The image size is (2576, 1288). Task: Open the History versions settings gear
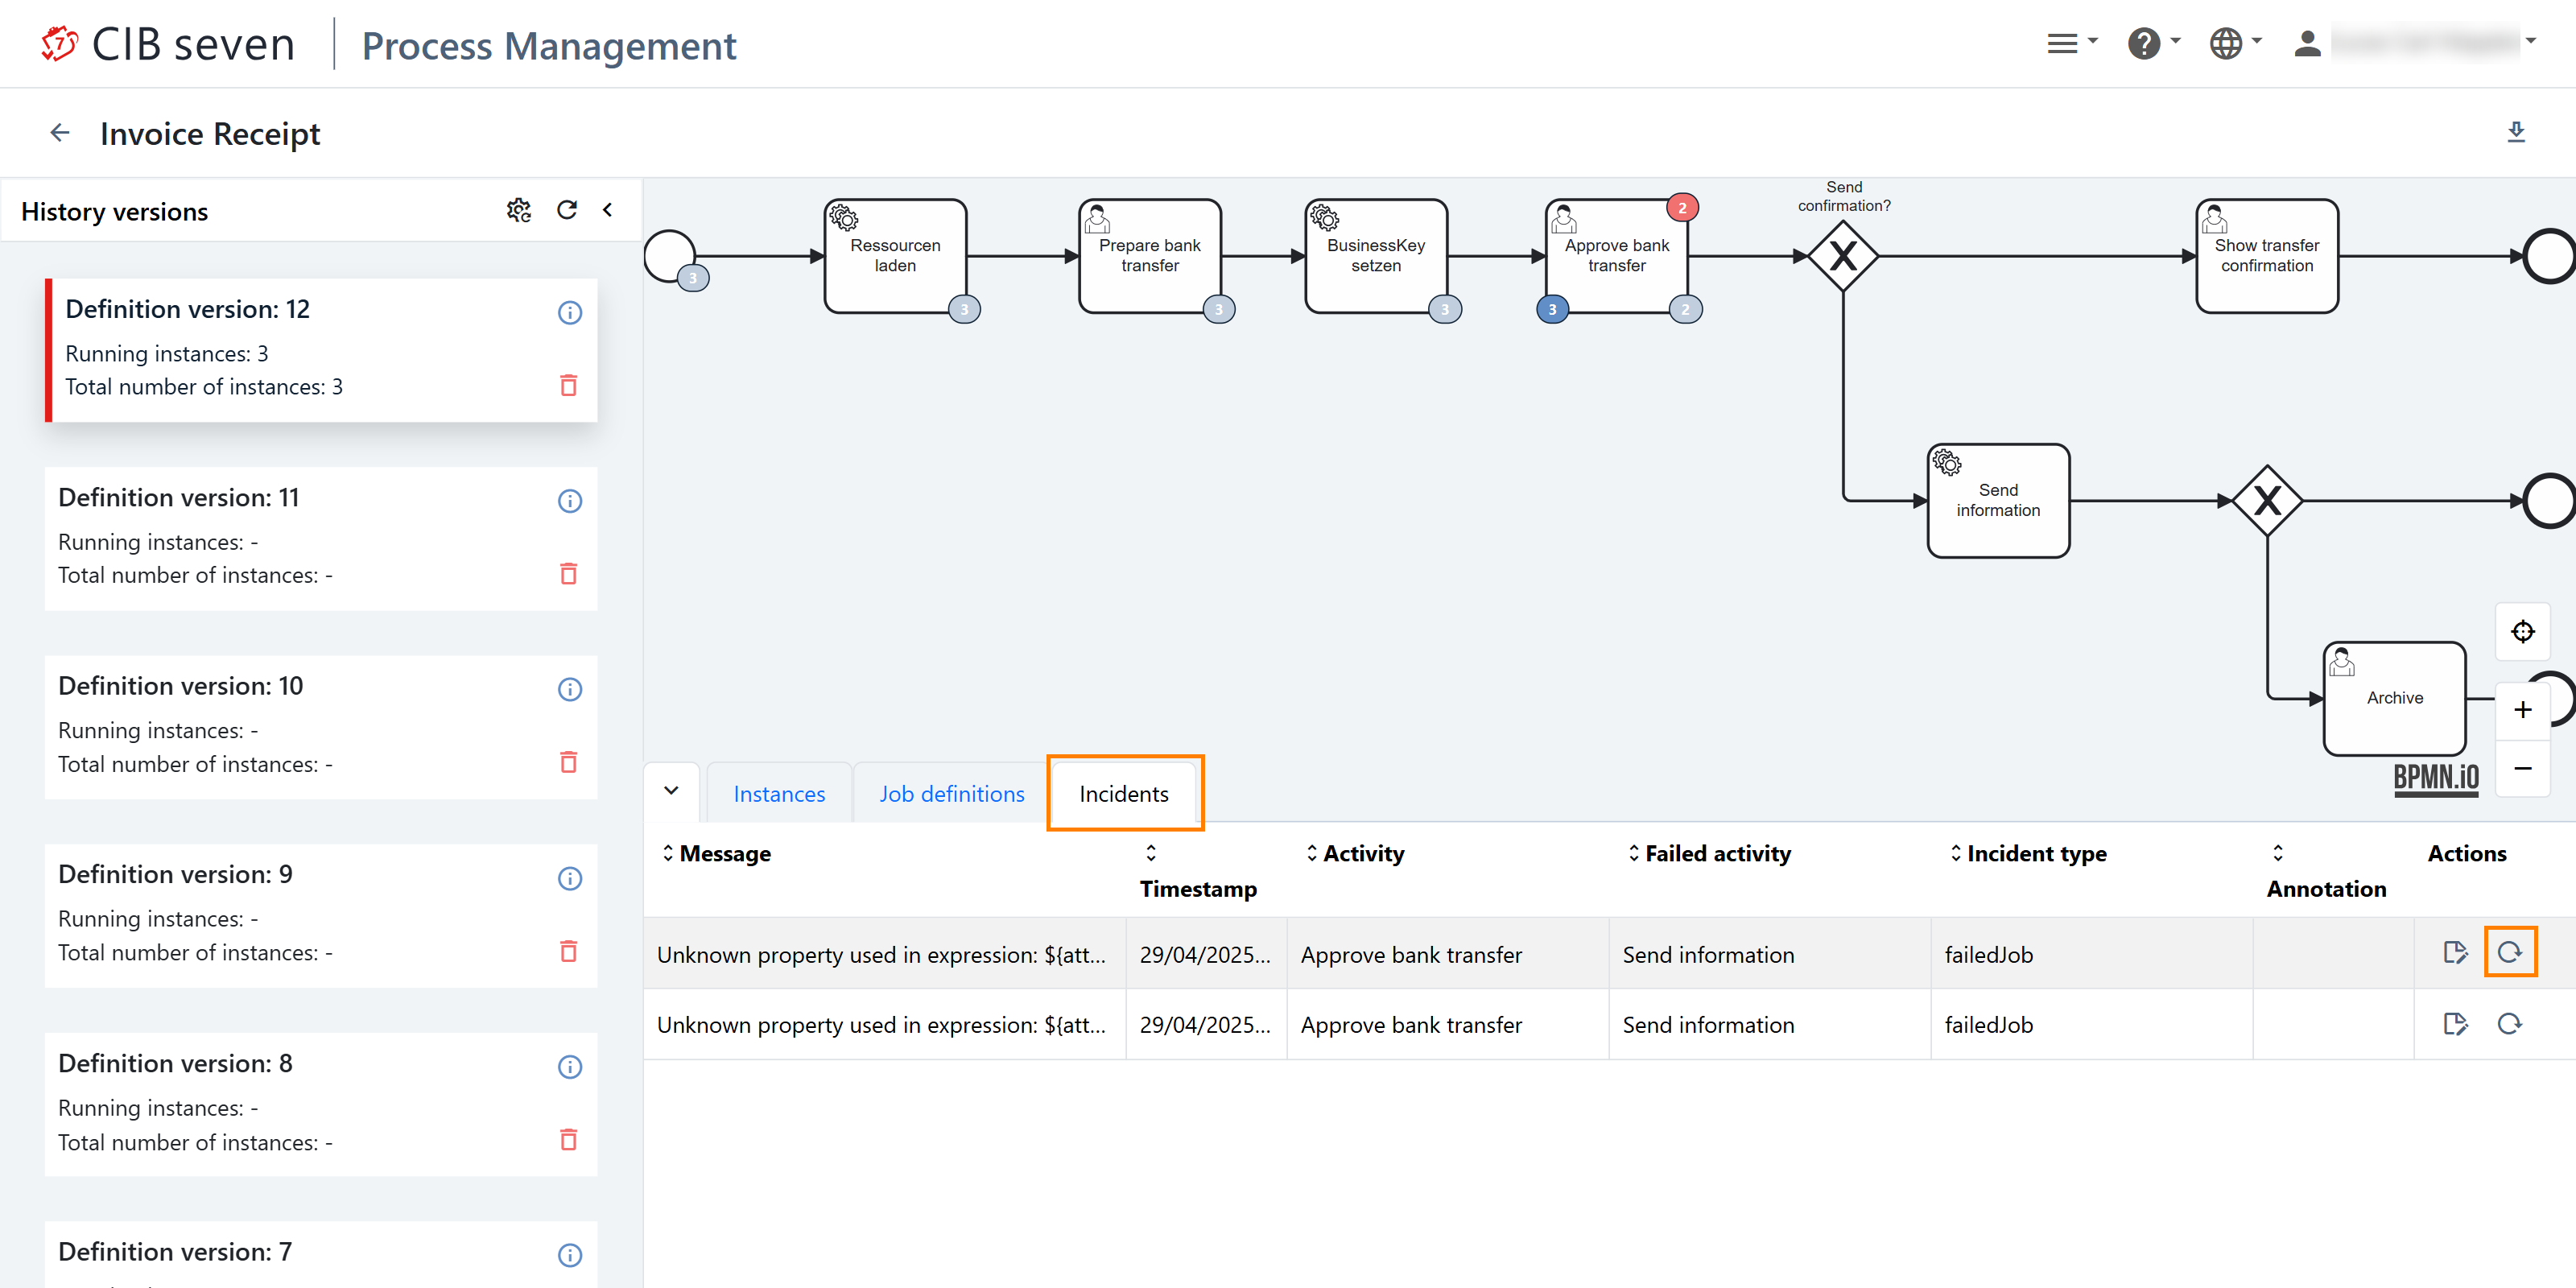[x=518, y=210]
